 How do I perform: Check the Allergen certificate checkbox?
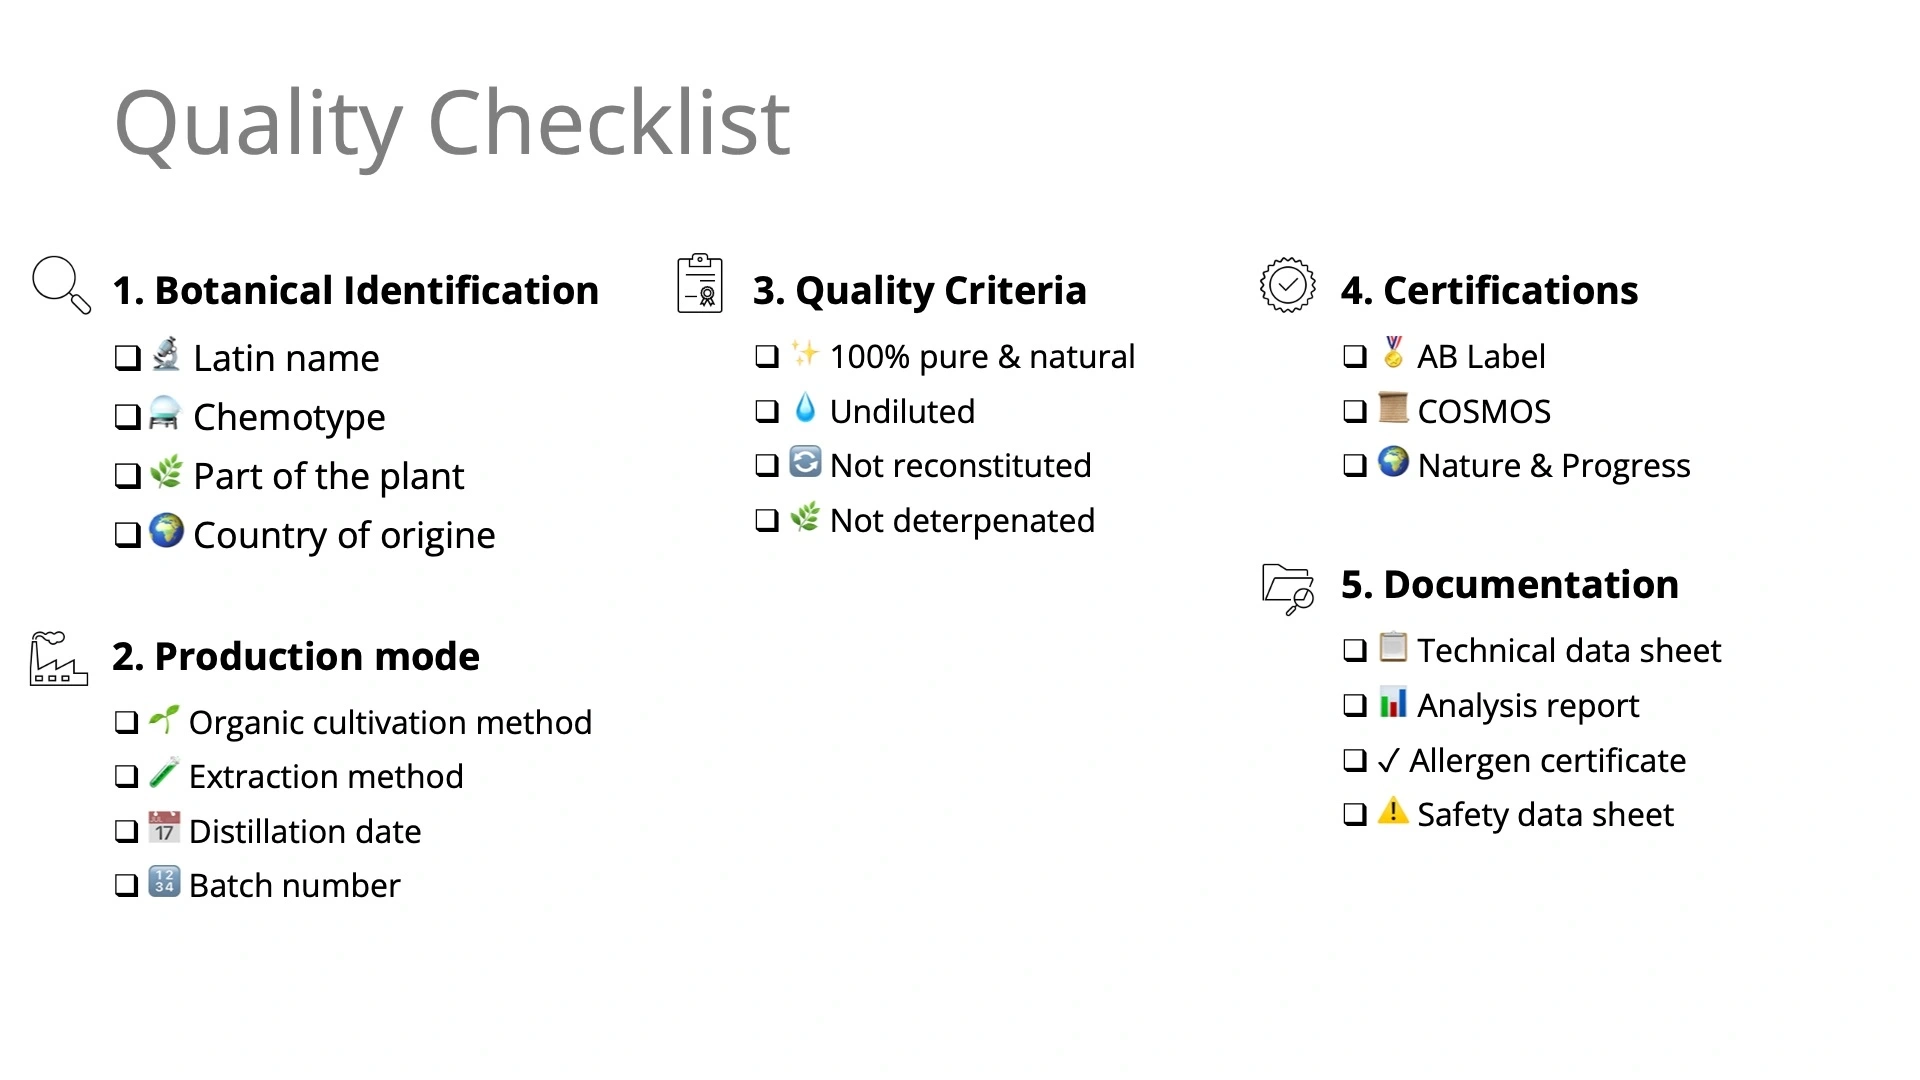pyautogui.click(x=1355, y=760)
